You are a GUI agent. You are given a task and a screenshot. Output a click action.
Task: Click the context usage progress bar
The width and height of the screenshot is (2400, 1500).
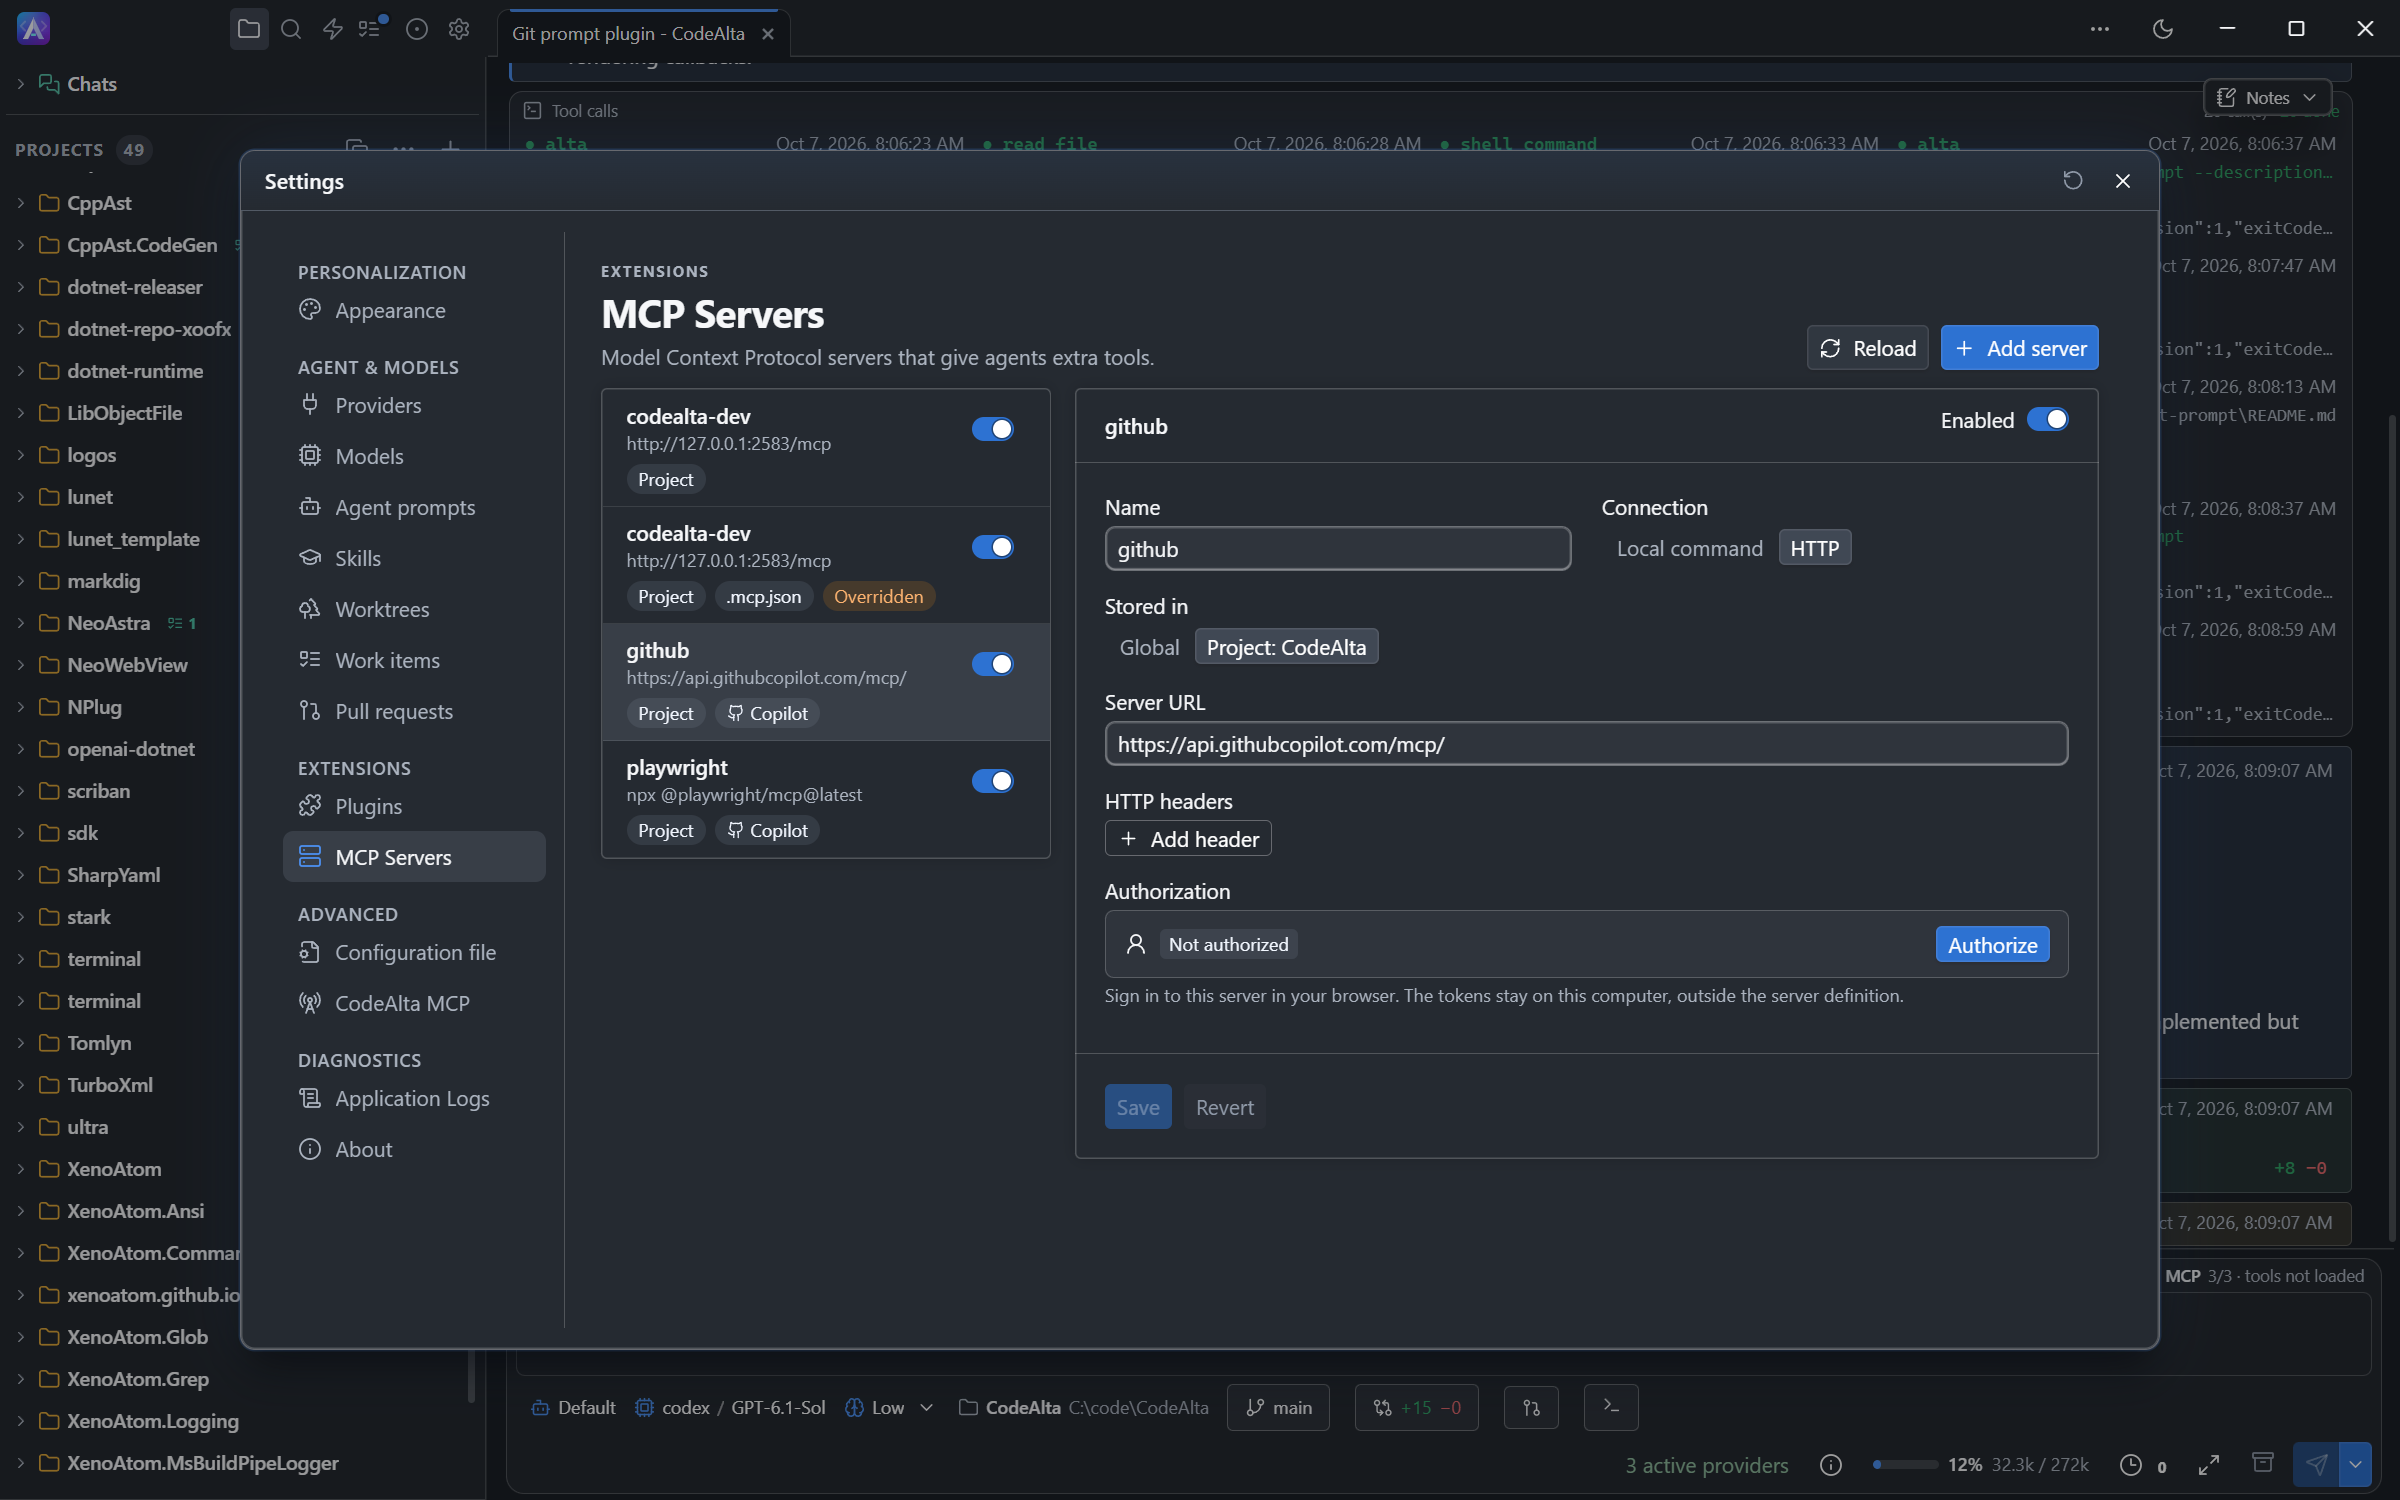coord(1904,1465)
